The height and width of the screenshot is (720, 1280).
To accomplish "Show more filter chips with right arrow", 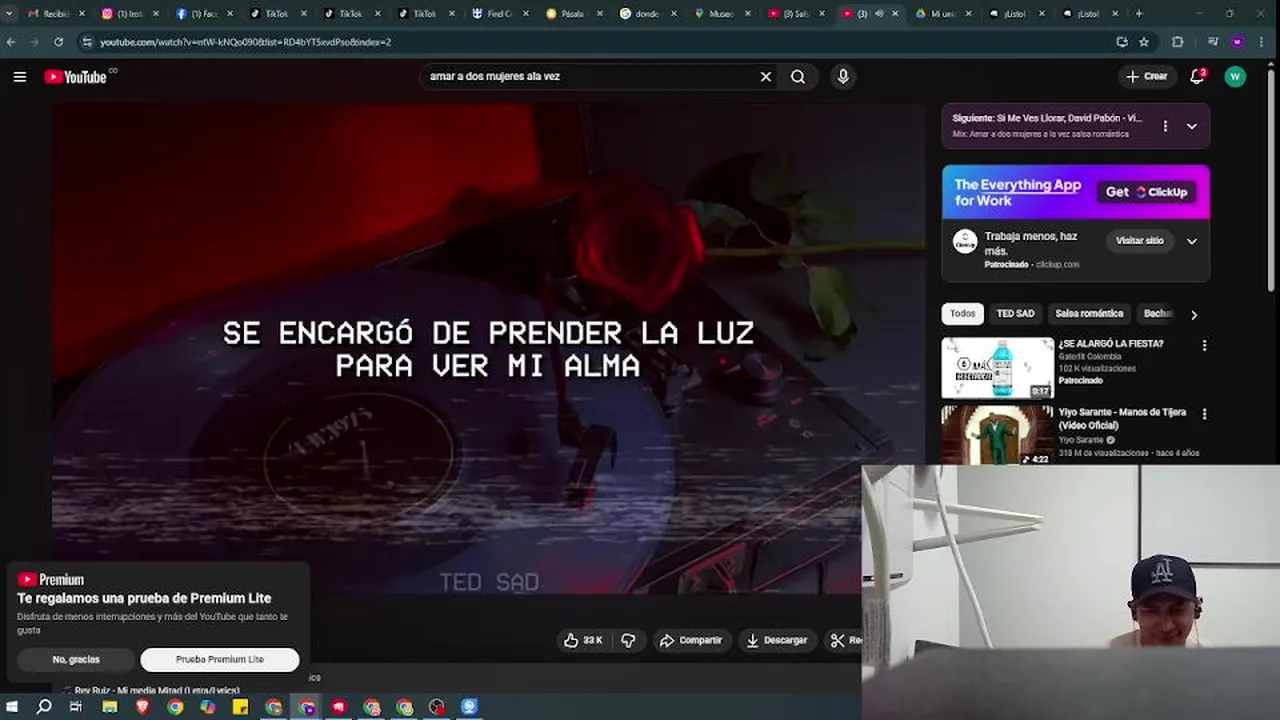I will pos(1194,315).
